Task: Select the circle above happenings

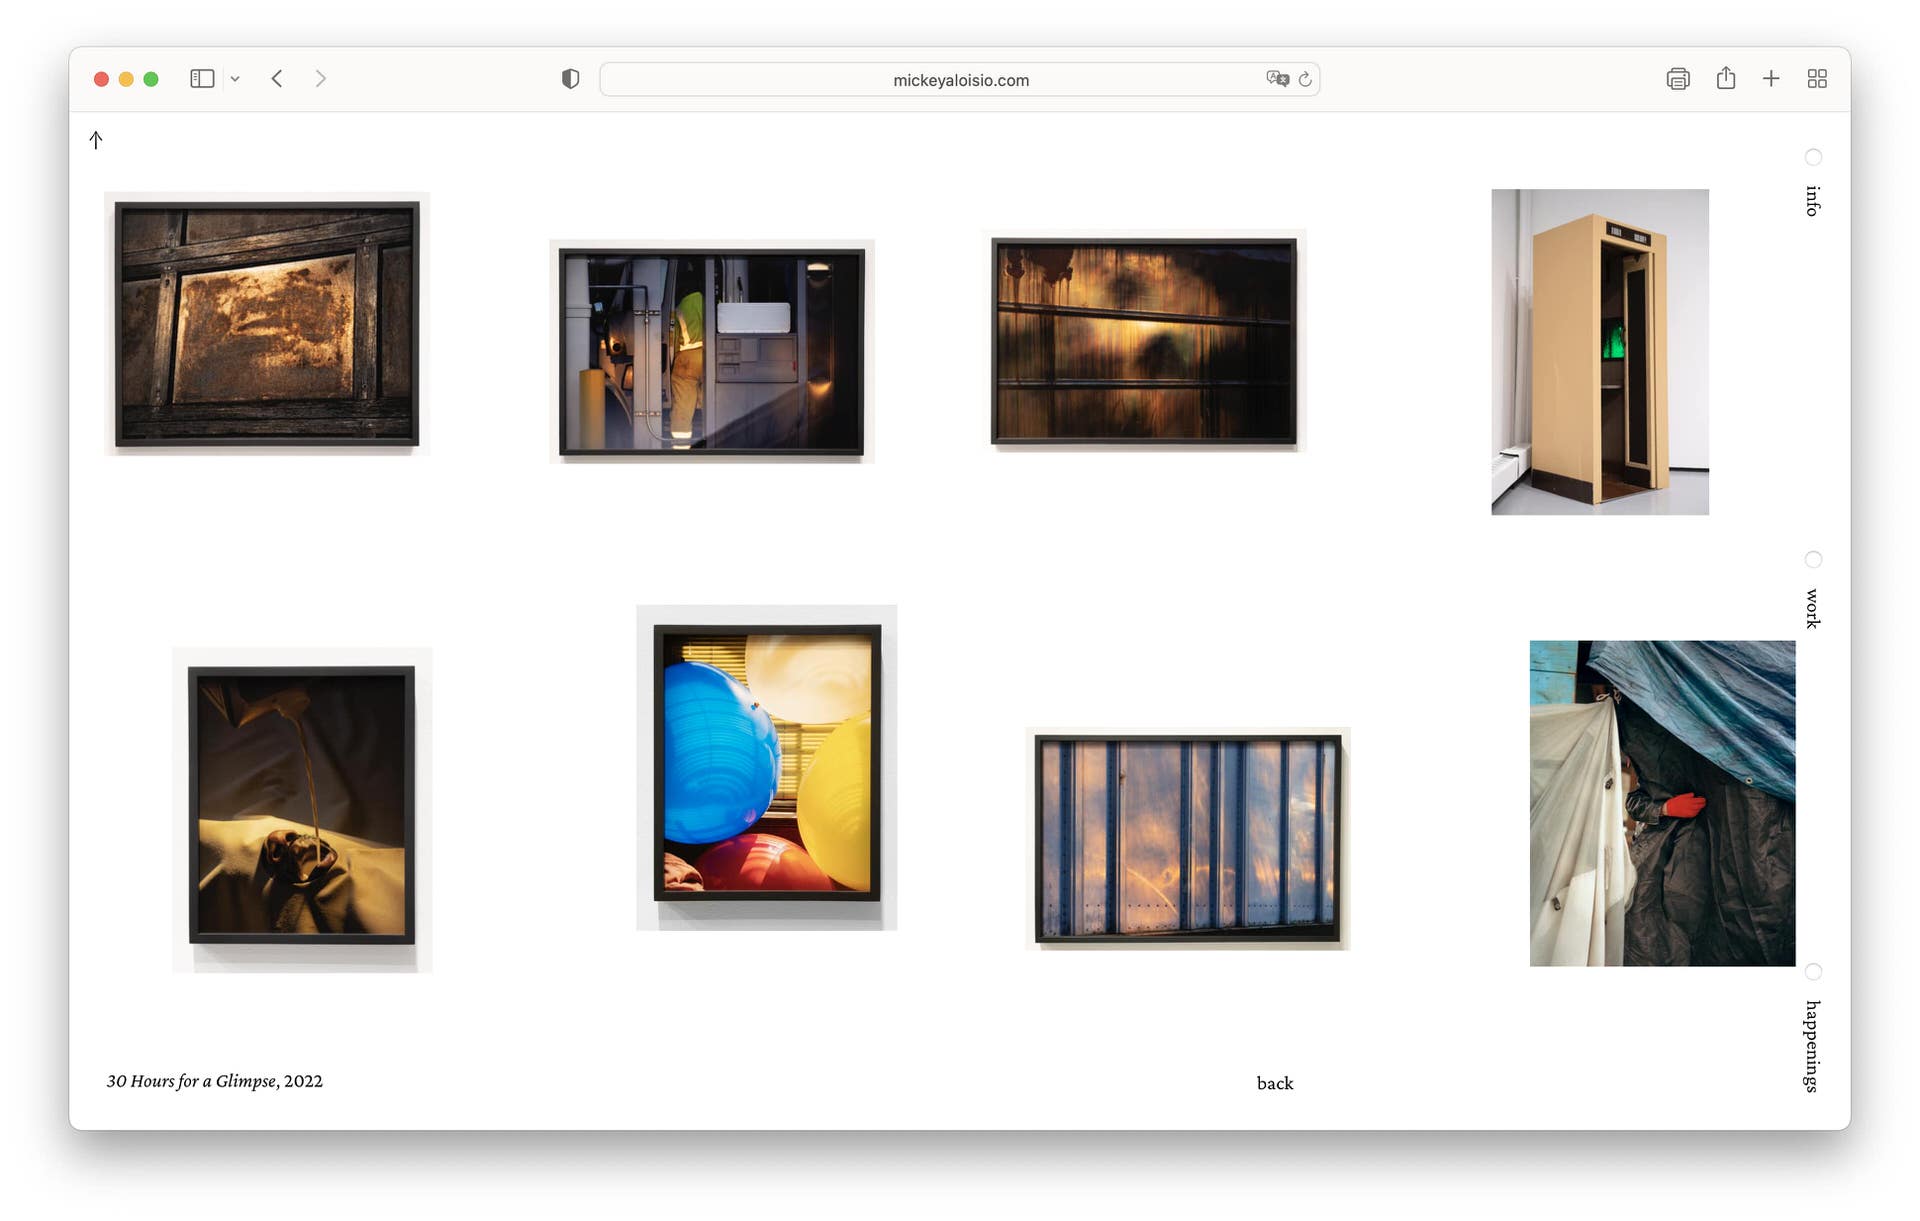Action: tap(1813, 972)
